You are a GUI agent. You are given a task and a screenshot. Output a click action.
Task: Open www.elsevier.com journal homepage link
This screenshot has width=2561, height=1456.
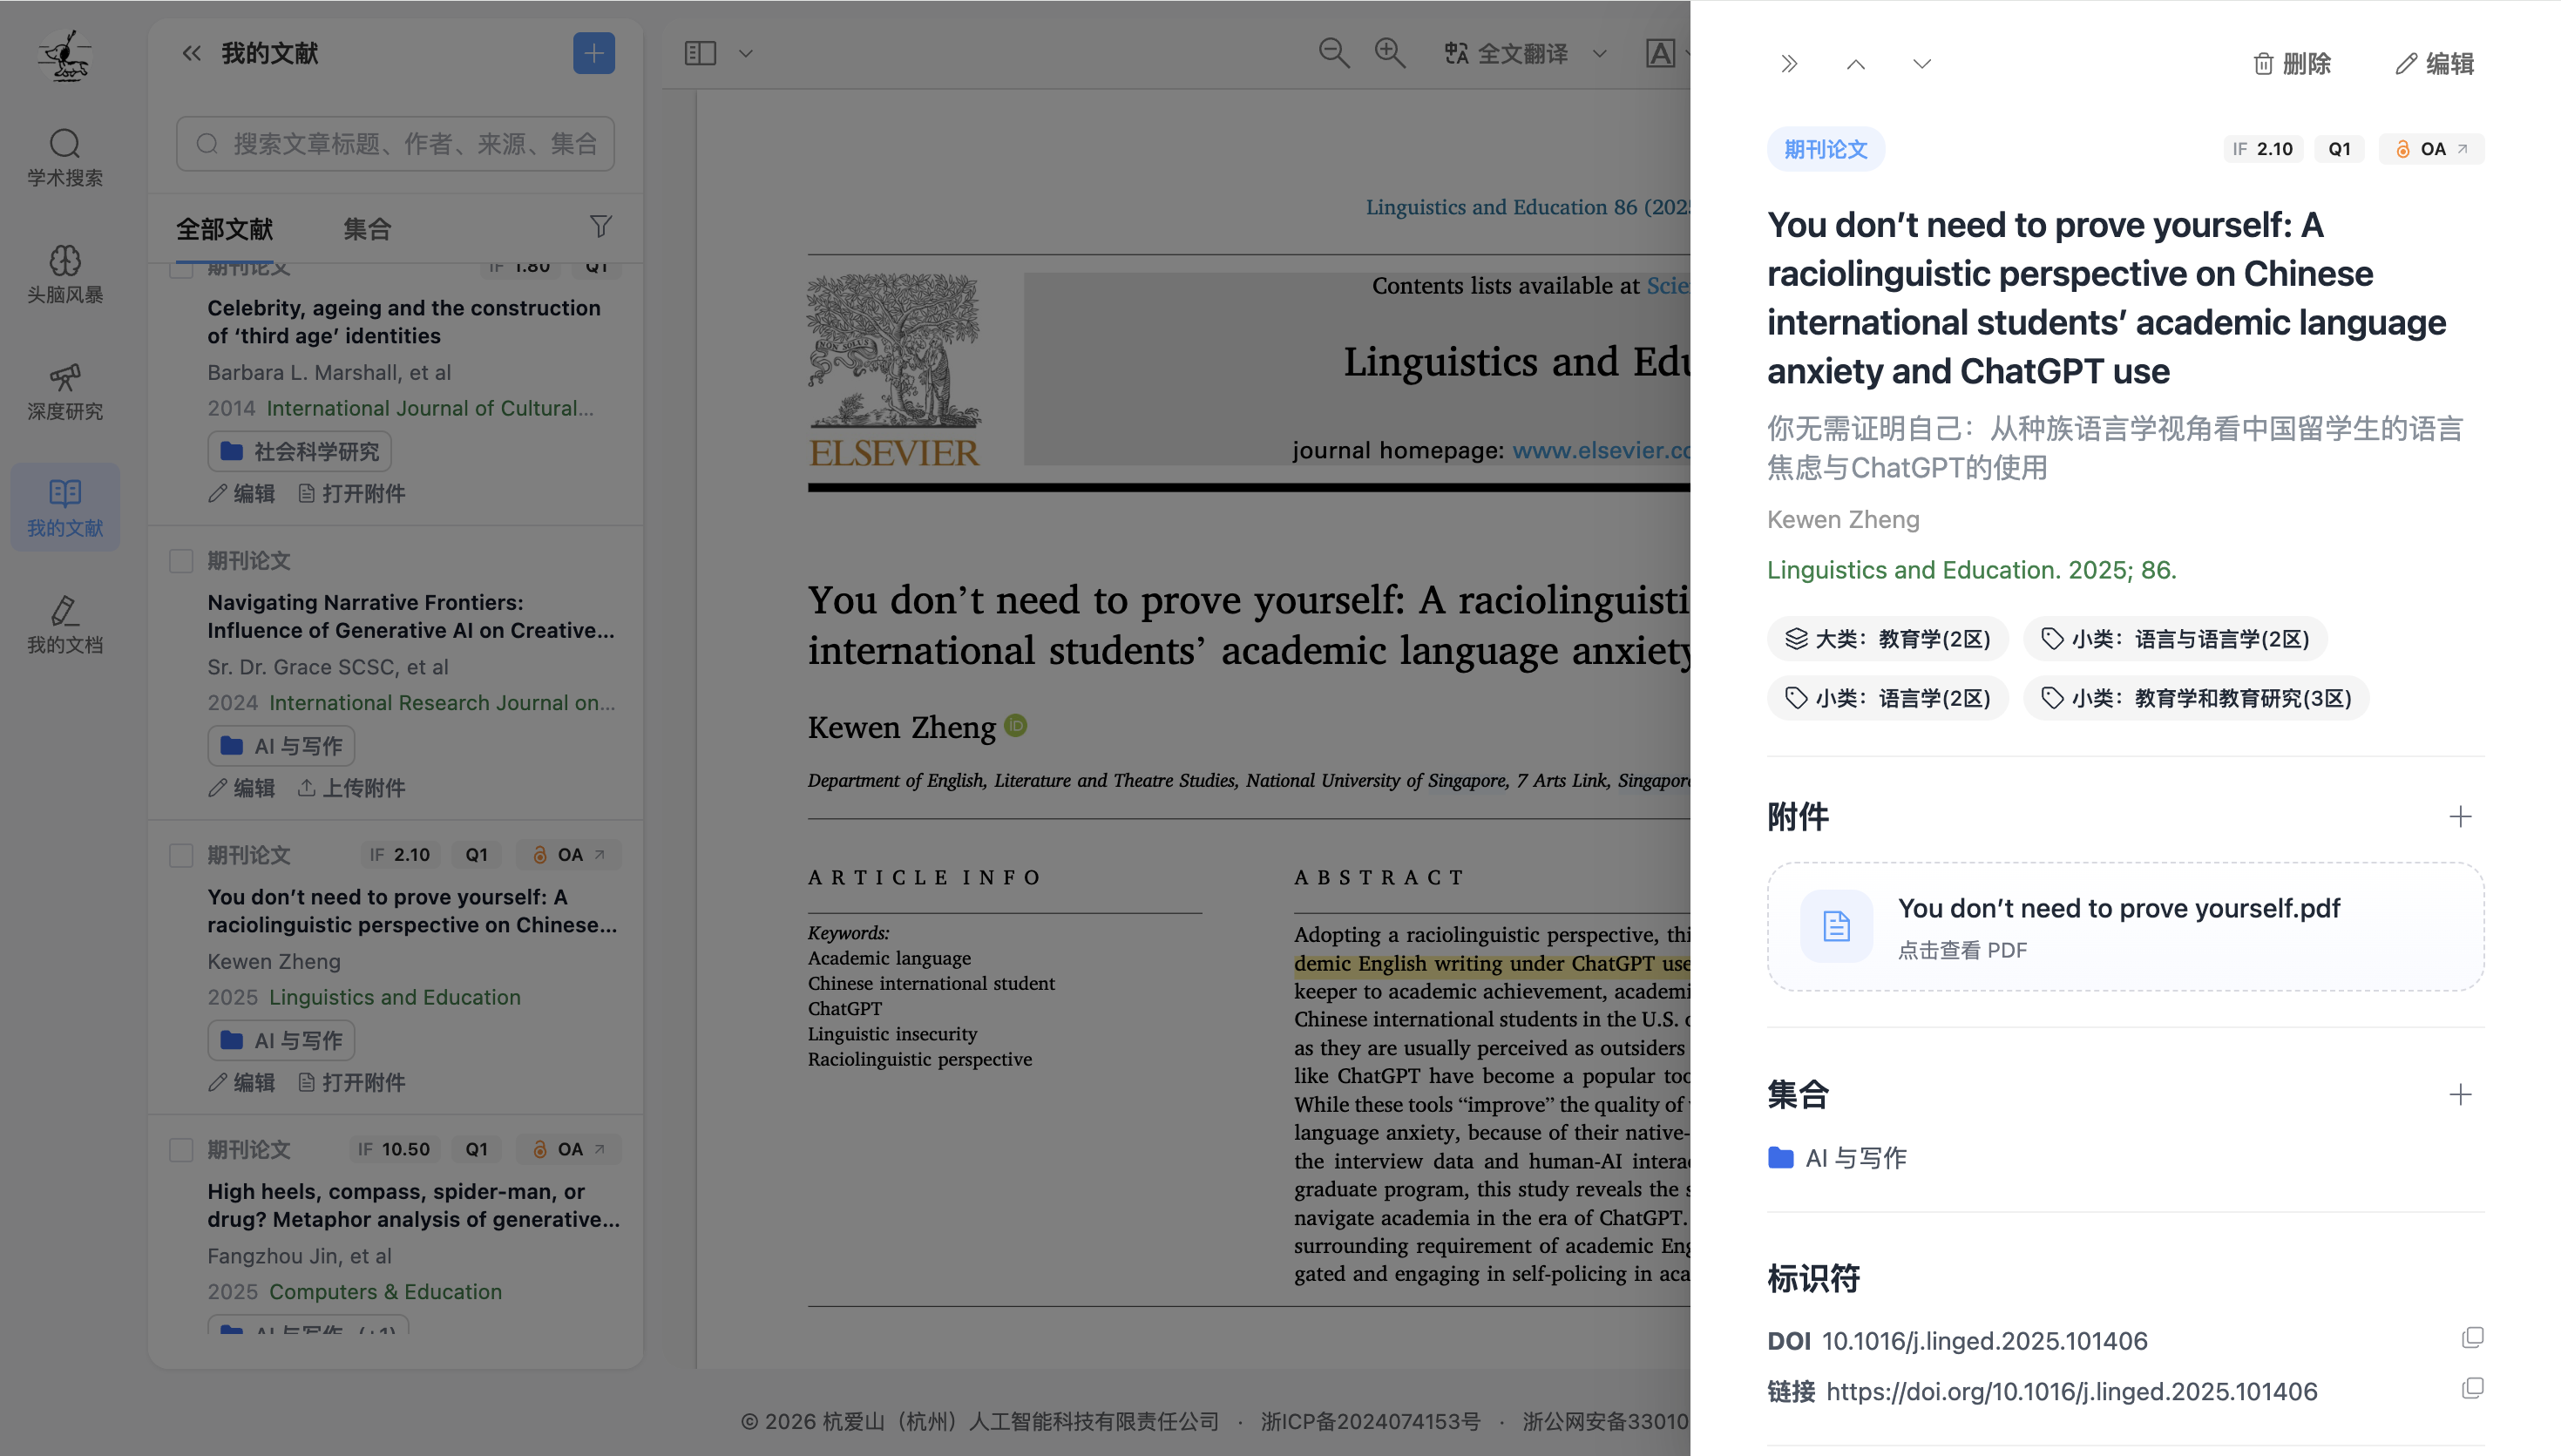tap(1601, 450)
